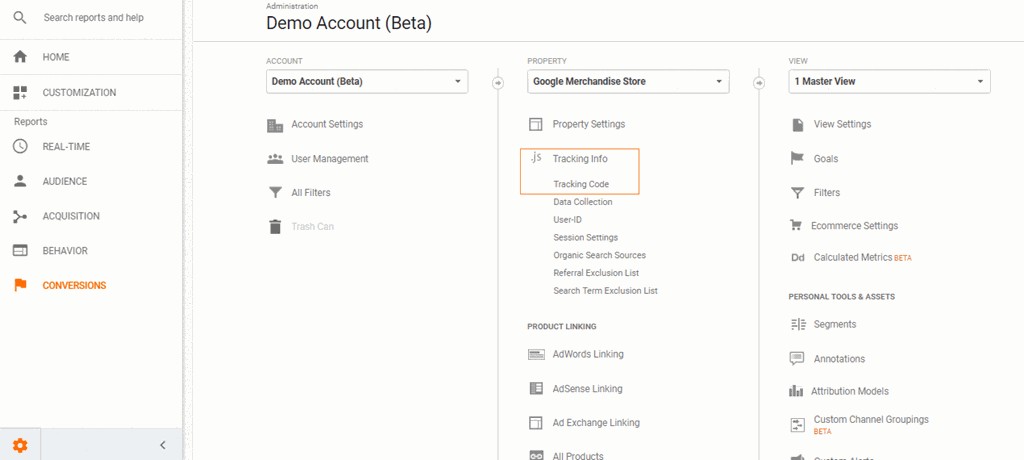
Task: Click the All Filters funnel icon
Action: click(x=275, y=193)
